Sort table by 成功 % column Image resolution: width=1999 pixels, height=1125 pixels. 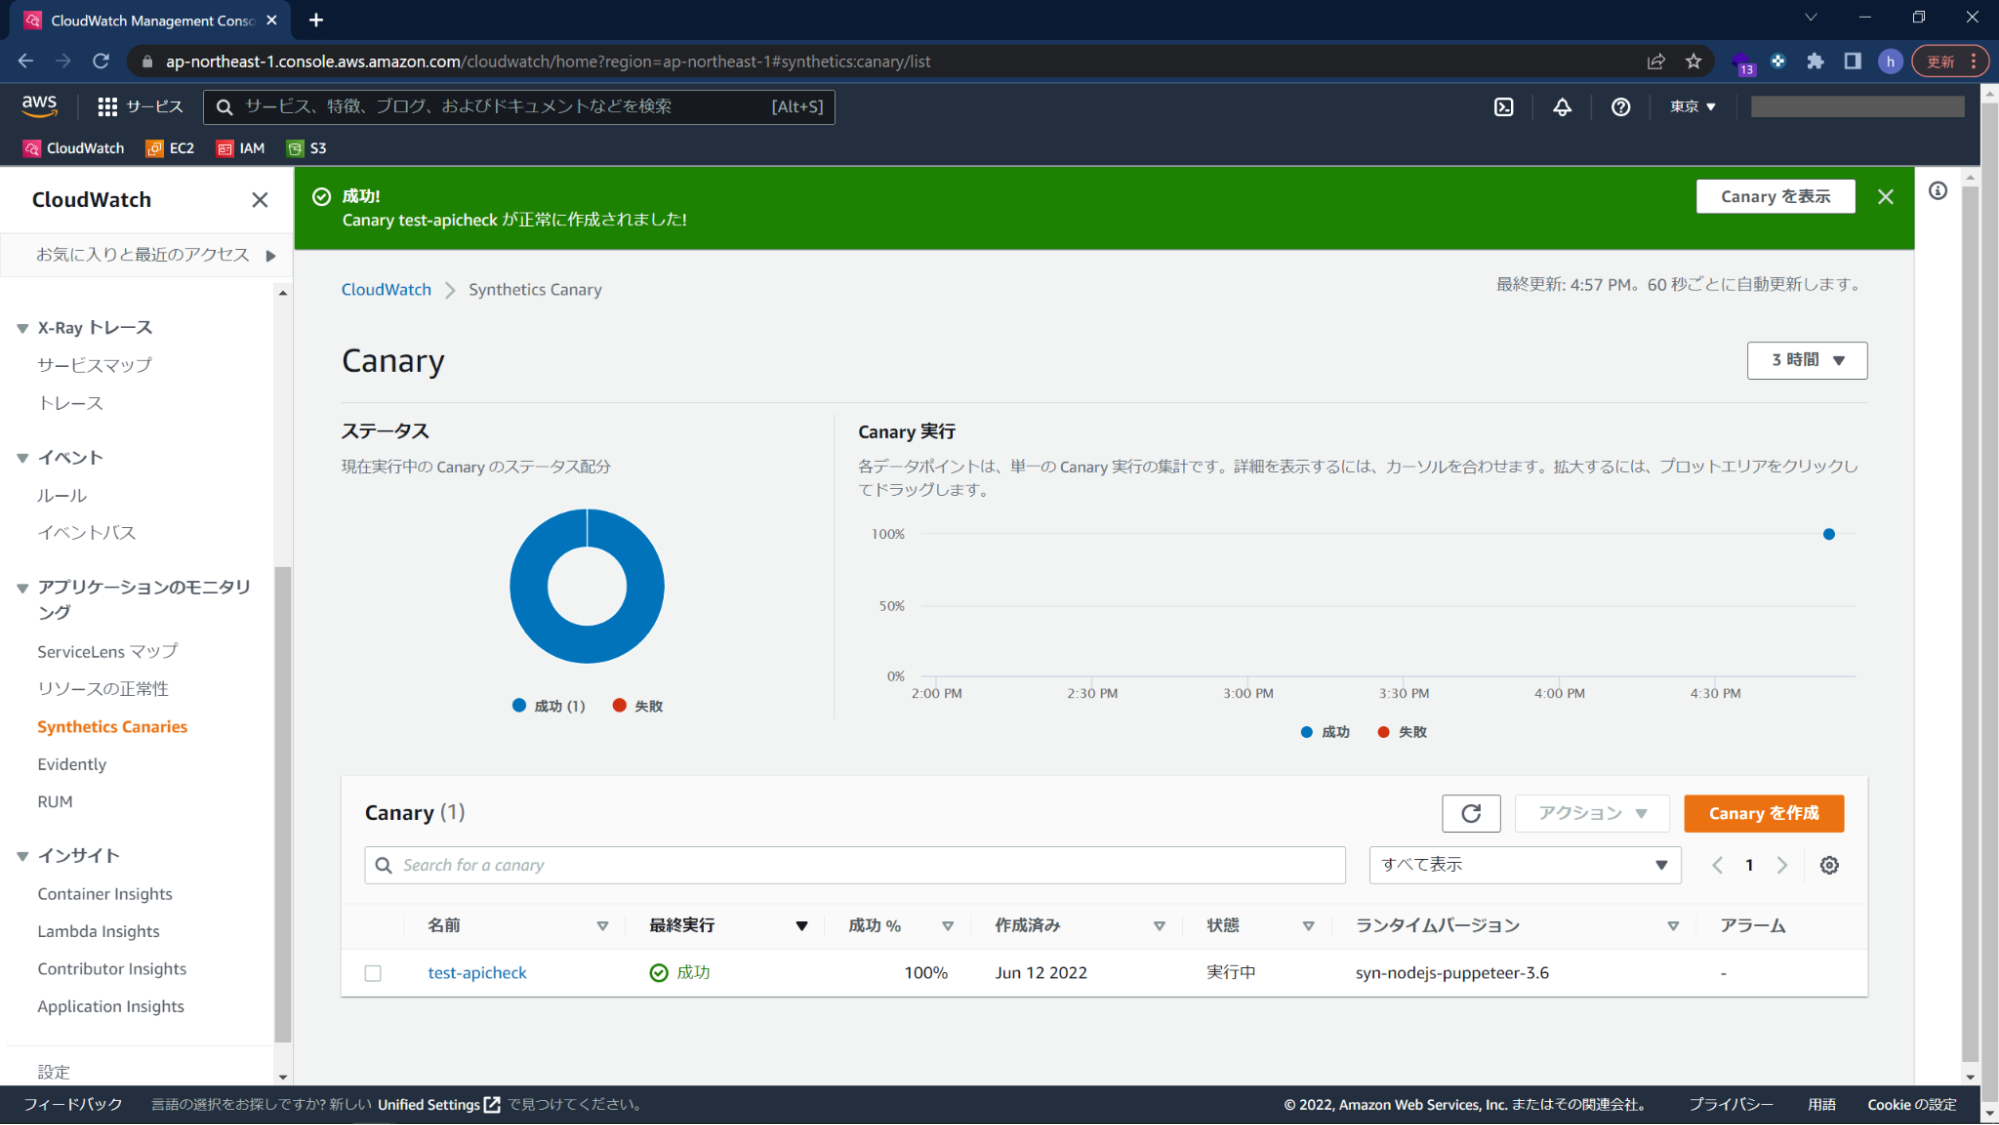click(947, 927)
